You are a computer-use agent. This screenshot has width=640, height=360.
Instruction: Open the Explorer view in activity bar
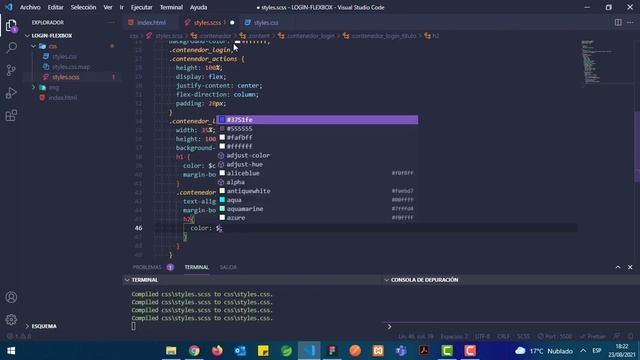click(x=11, y=26)
